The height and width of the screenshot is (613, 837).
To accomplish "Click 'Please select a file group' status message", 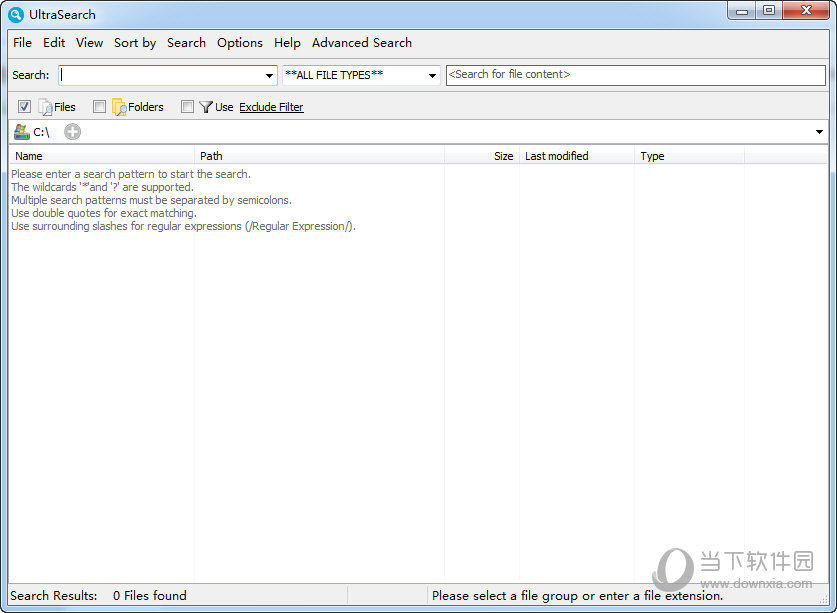I will coord(578,595).
